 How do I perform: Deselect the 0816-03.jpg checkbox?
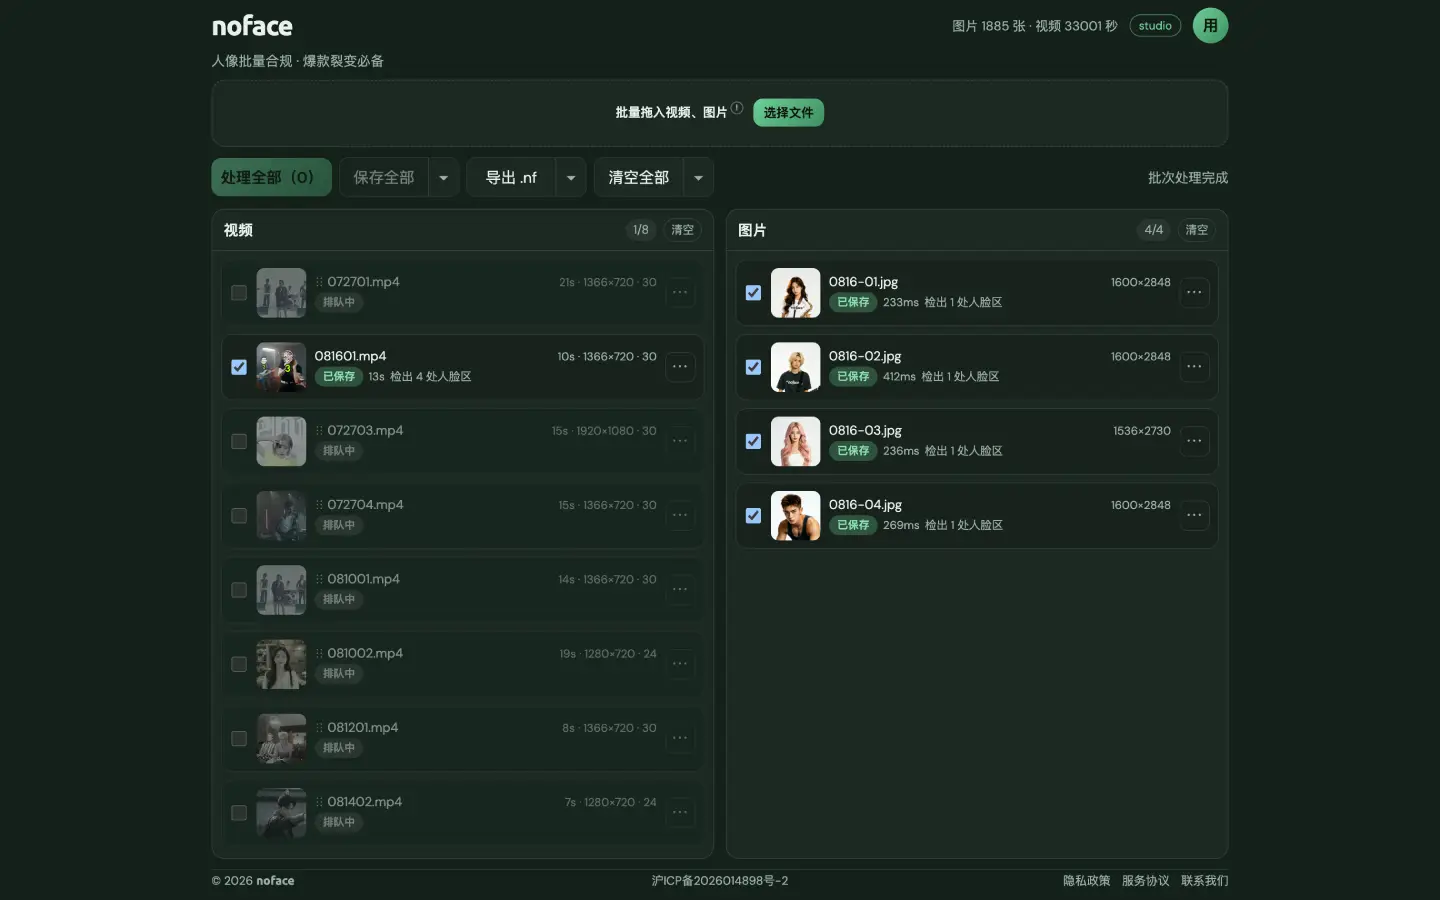[x=753, y=441]
